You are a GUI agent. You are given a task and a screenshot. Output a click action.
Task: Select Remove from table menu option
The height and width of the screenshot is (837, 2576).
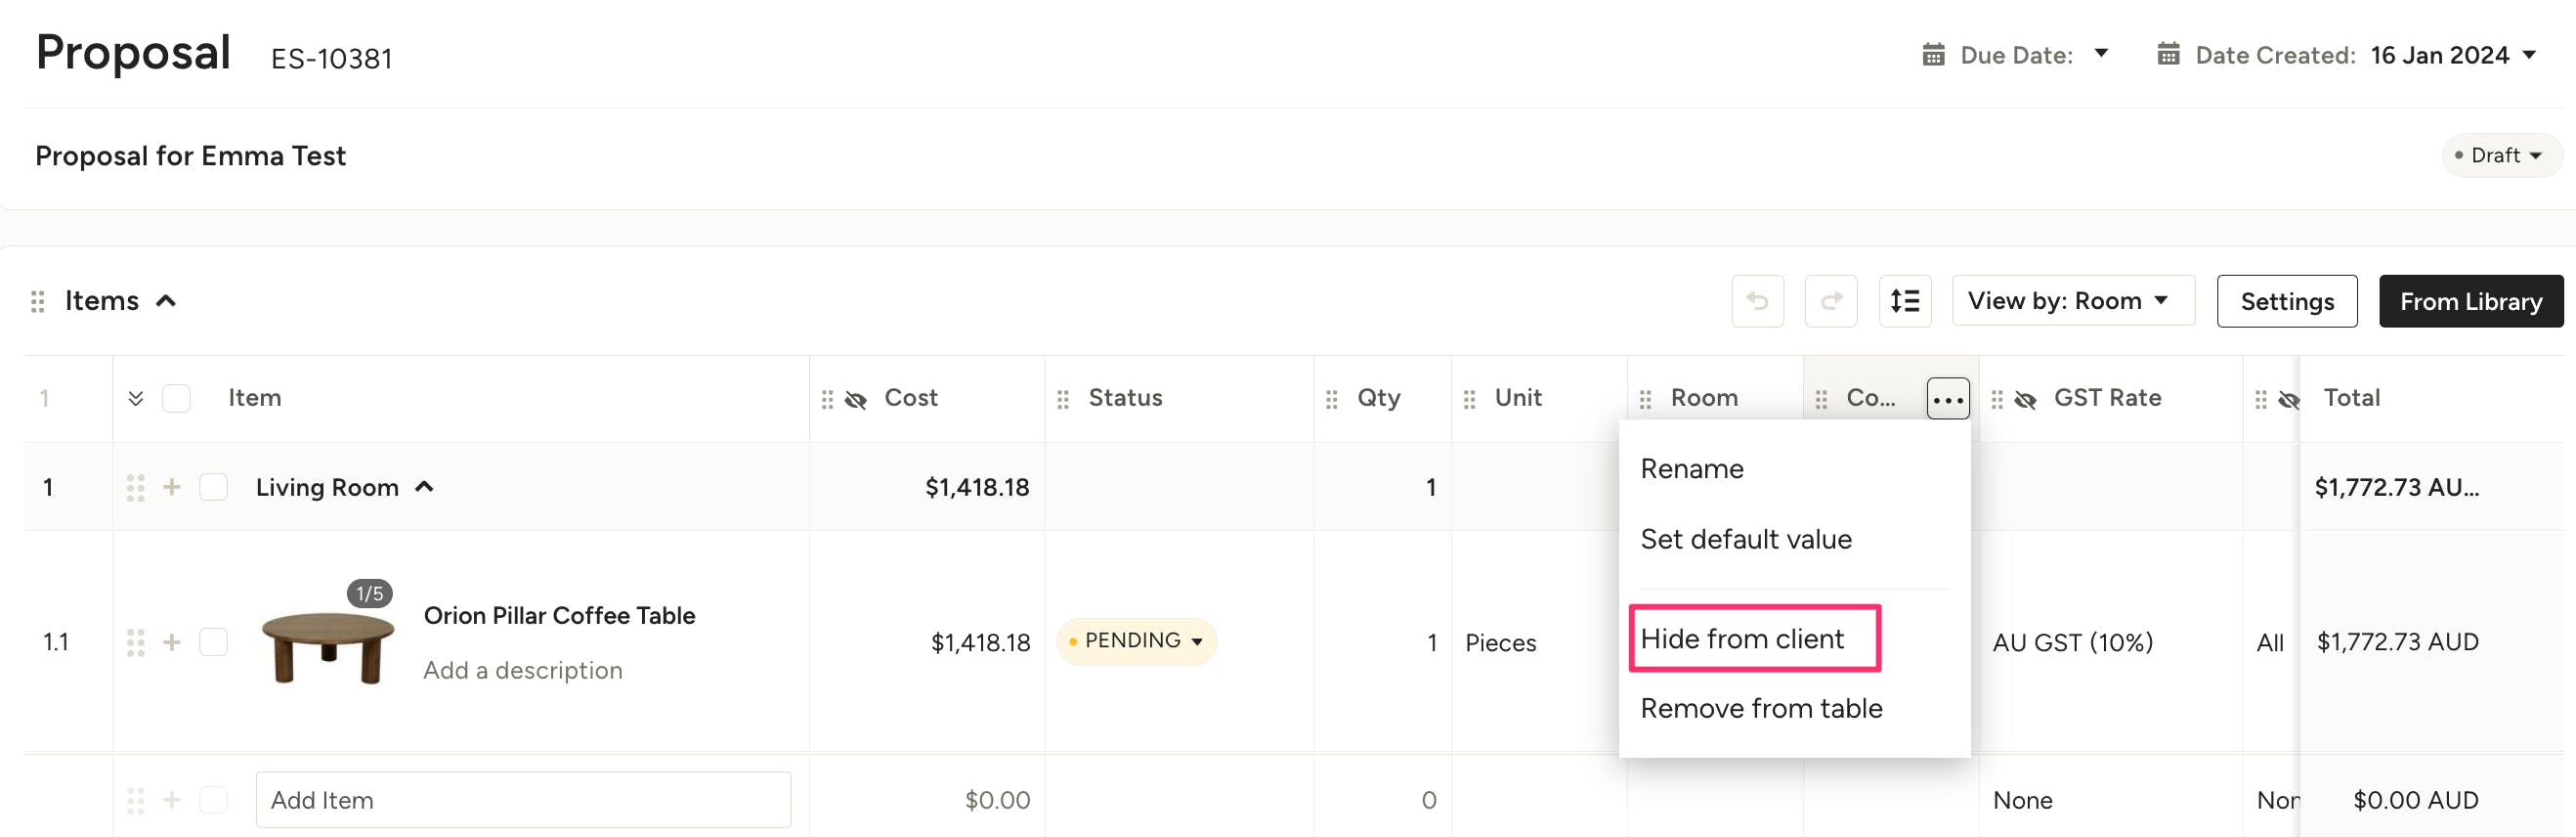click(1760, 709)
